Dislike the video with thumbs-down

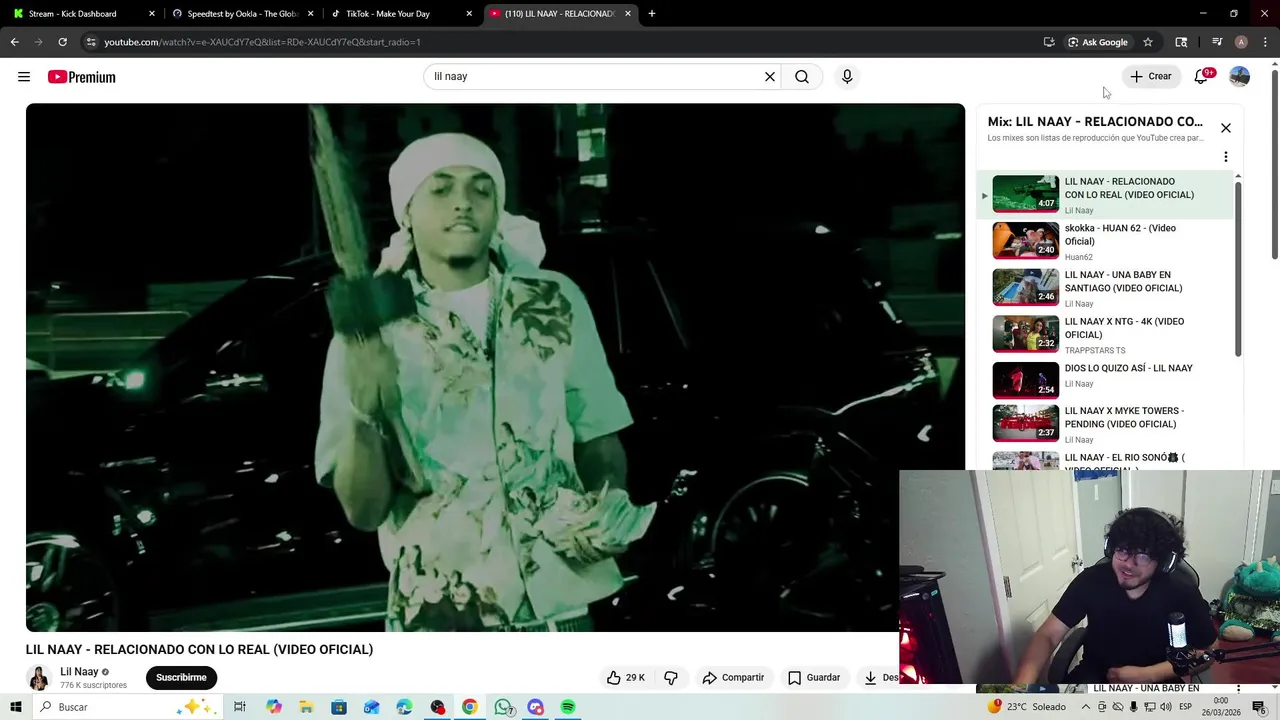pyautogui.click(x=671, y=678)
